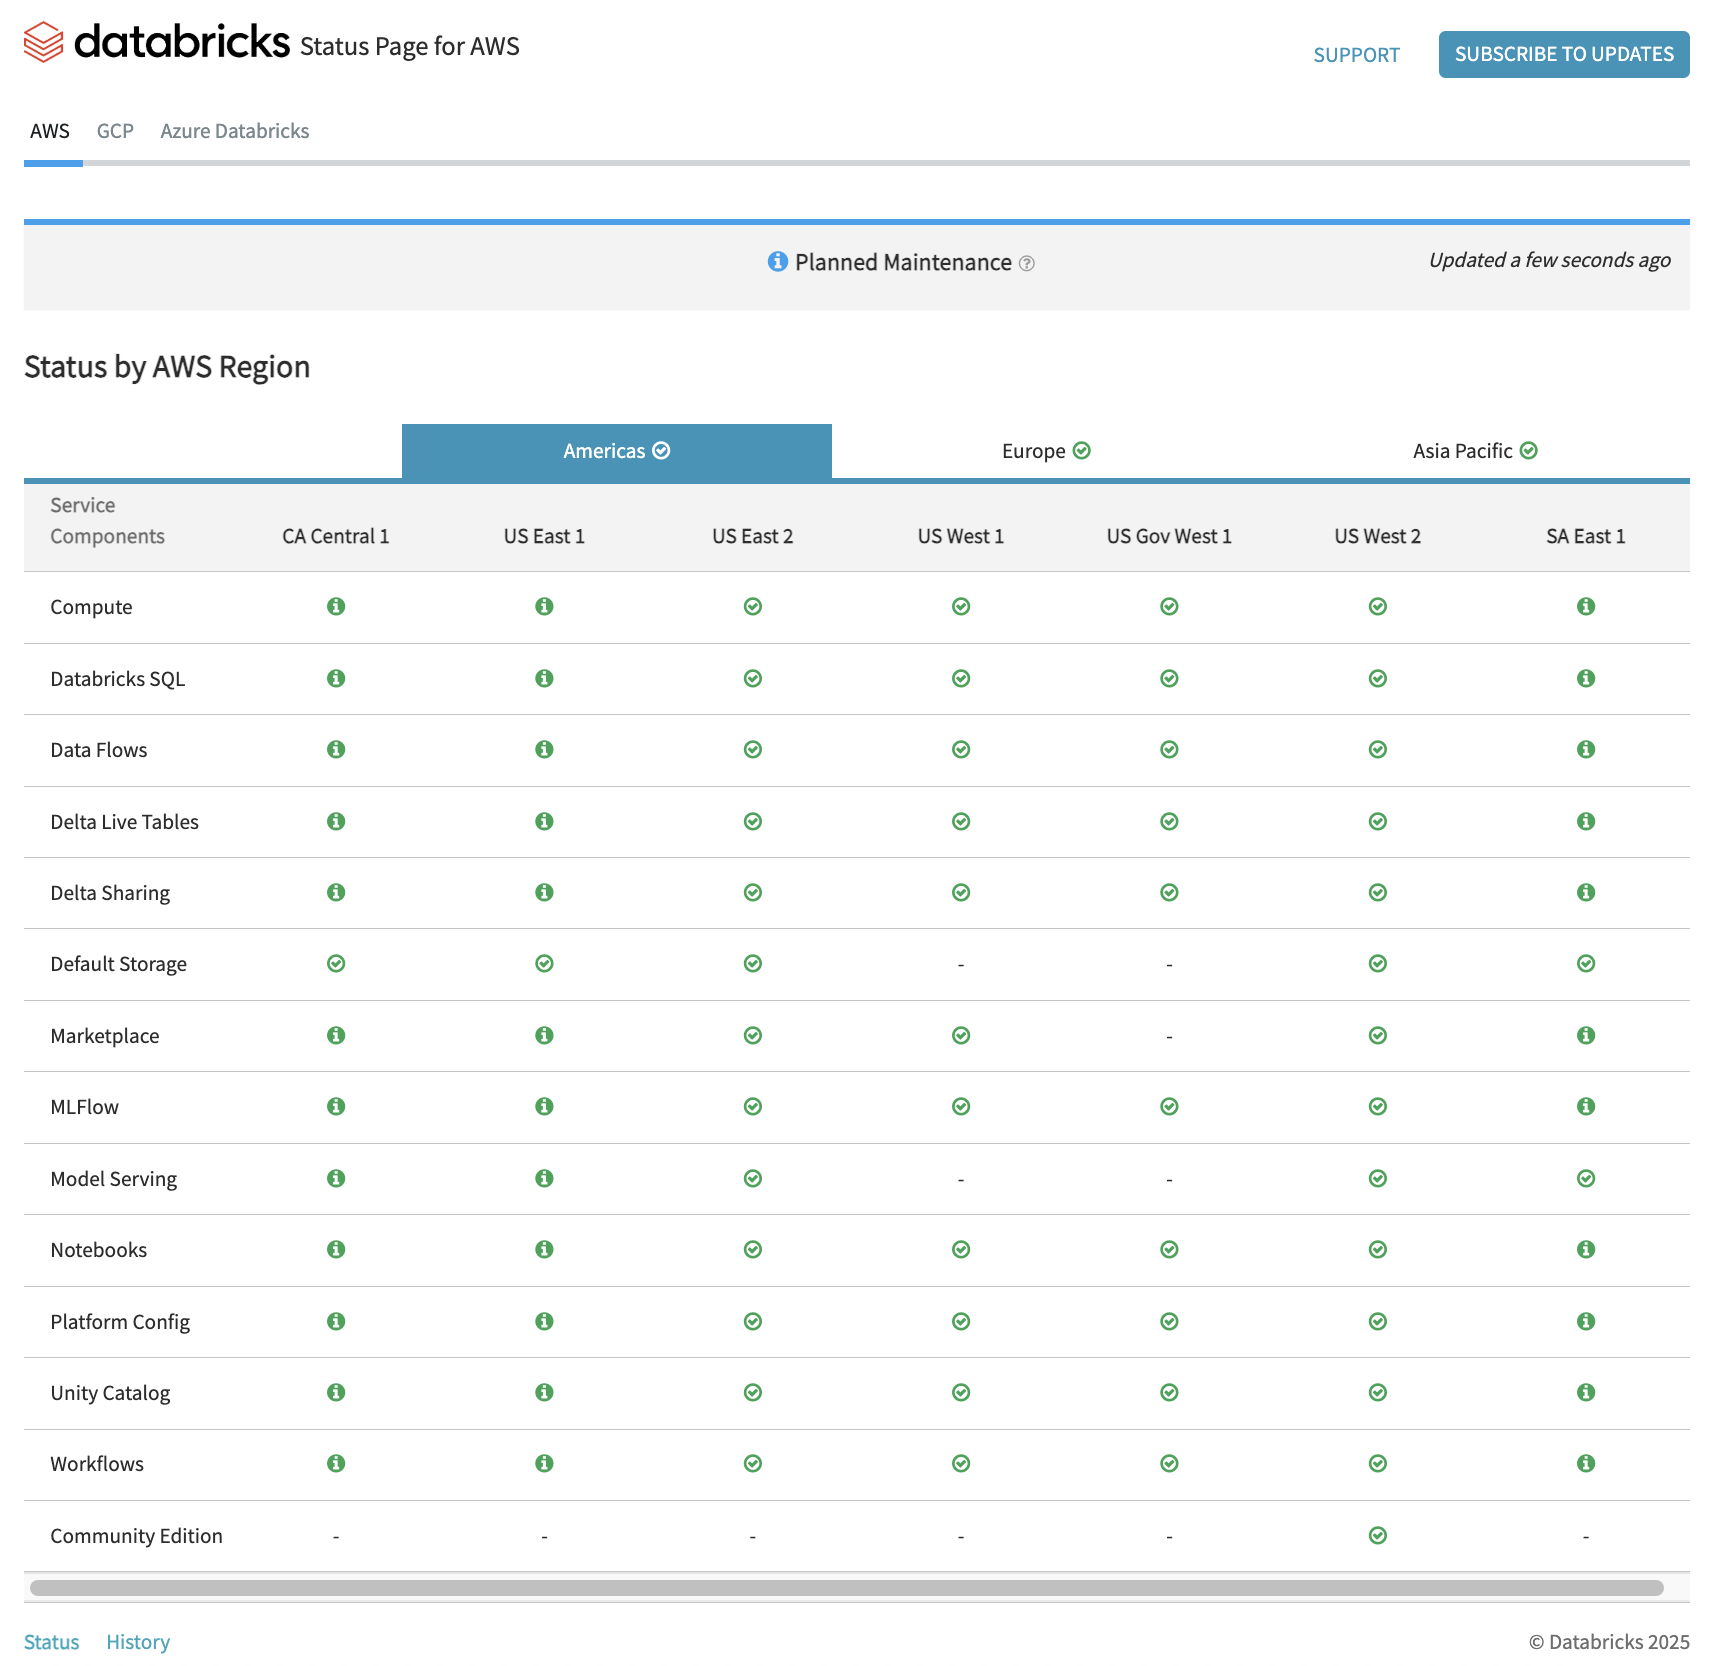
Task: Click Delta Live Tables icon for SA East 1
Action: [1586, 821]
